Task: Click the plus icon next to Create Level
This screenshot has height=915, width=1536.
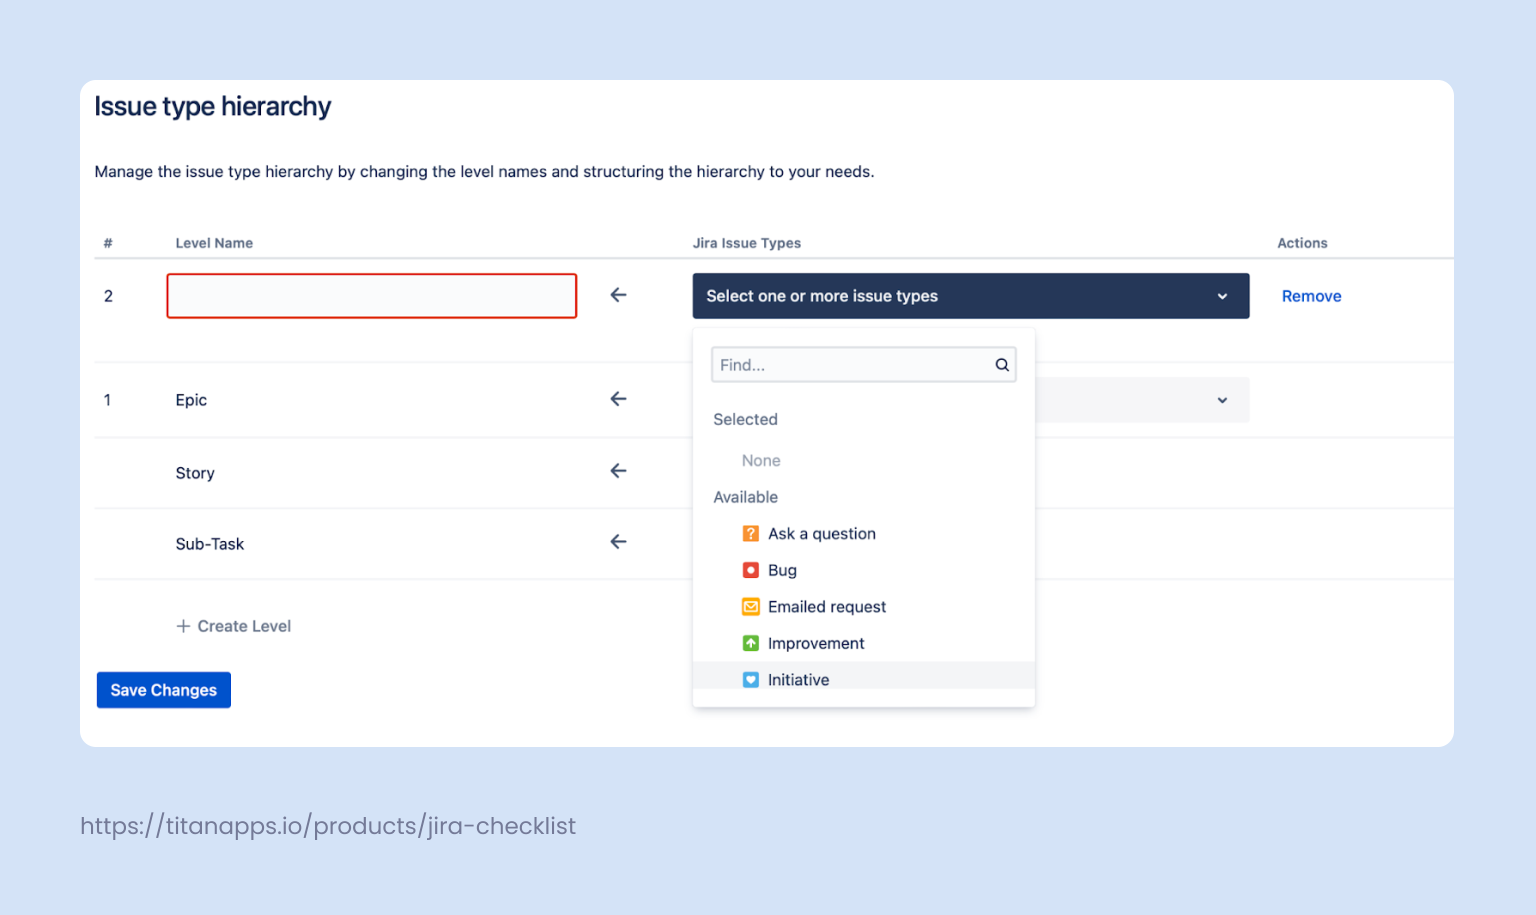Action: pyautogui.click(x=184, y=626)
